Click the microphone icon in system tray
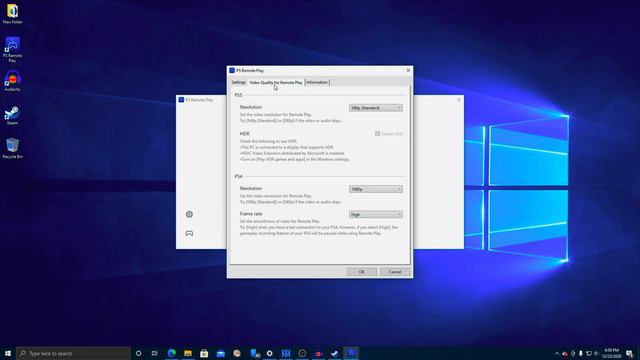Viewport: 640px width, 360px height. point(581,353)
